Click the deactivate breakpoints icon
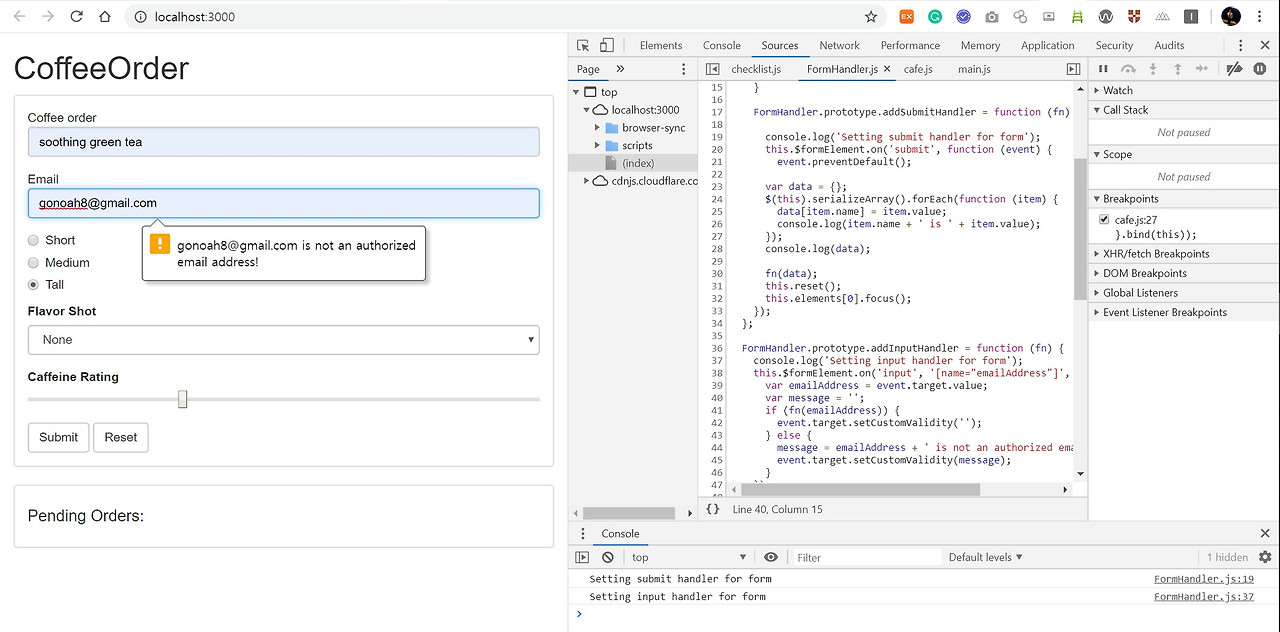The width and height of the screenshot is (1280, 632). [1234, 69]
